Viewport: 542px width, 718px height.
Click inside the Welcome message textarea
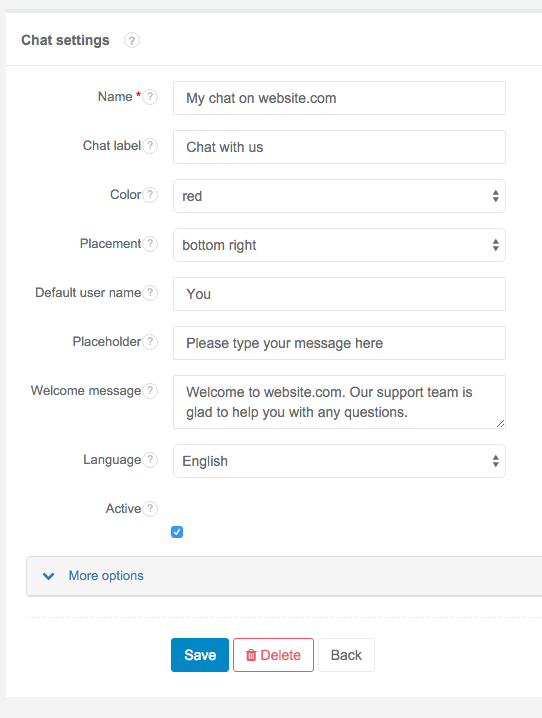[x=339, y=402]
